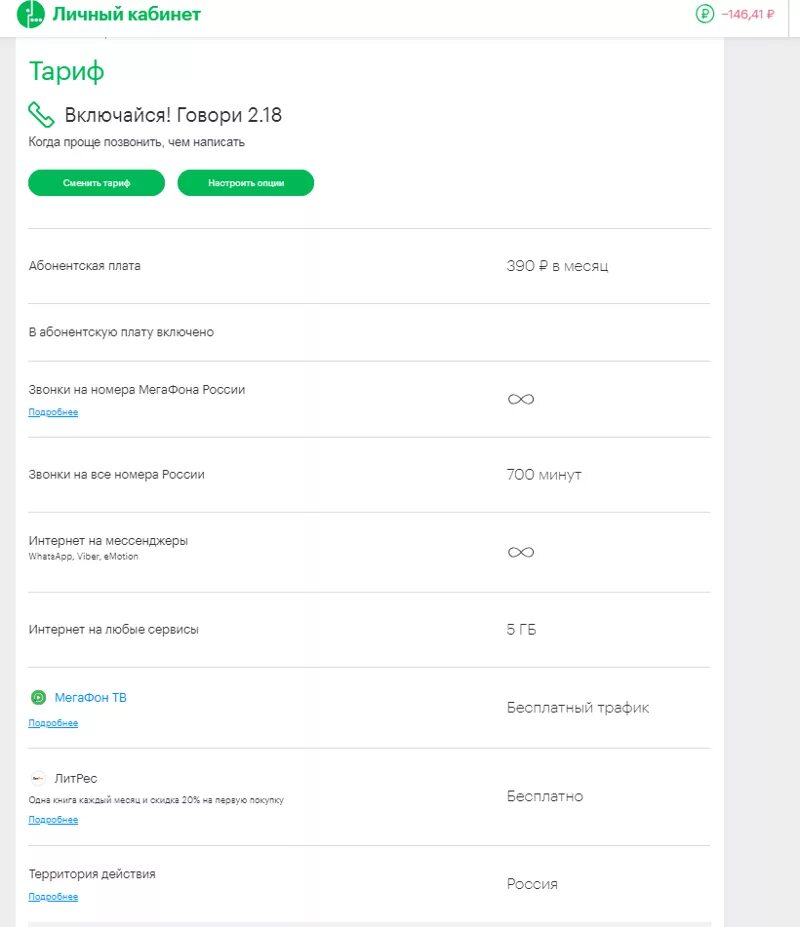Open Подробнее under МегаФон ТВ
Viewport: 800px width, 927px height.
click(x=53, y=723)
